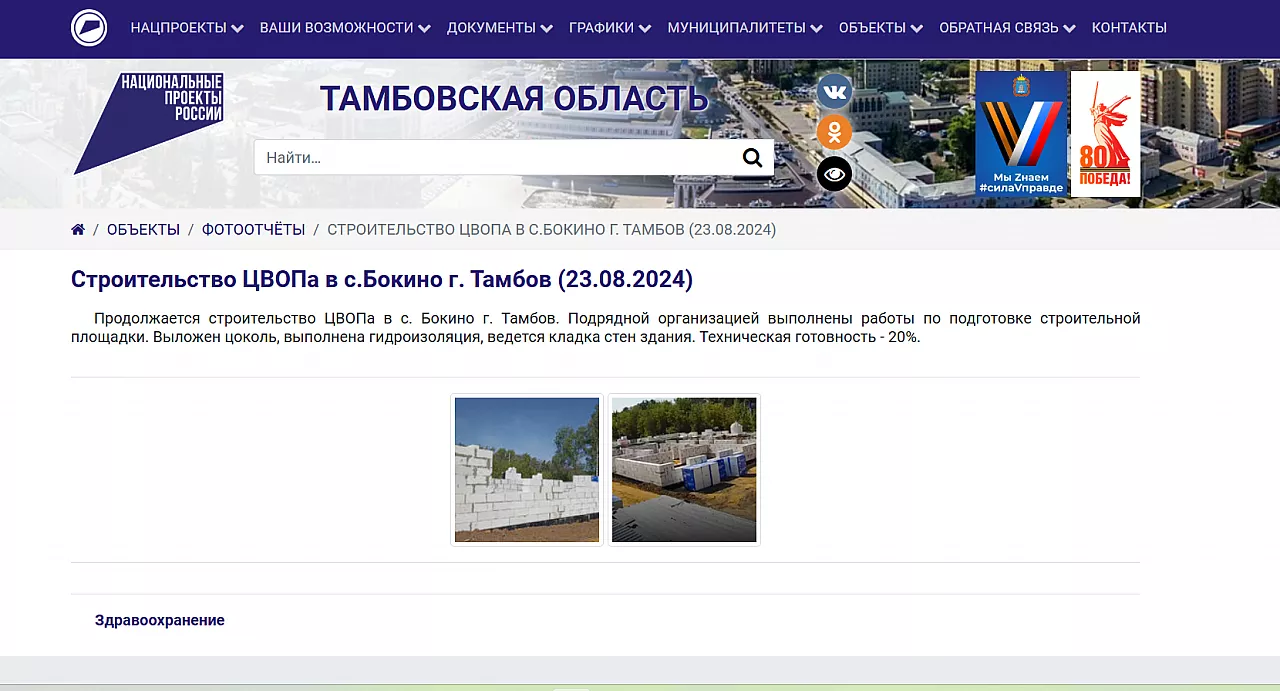The image size is (1280, 691).
Task: Open the Контакты menu item
Action: point(1129,28)
